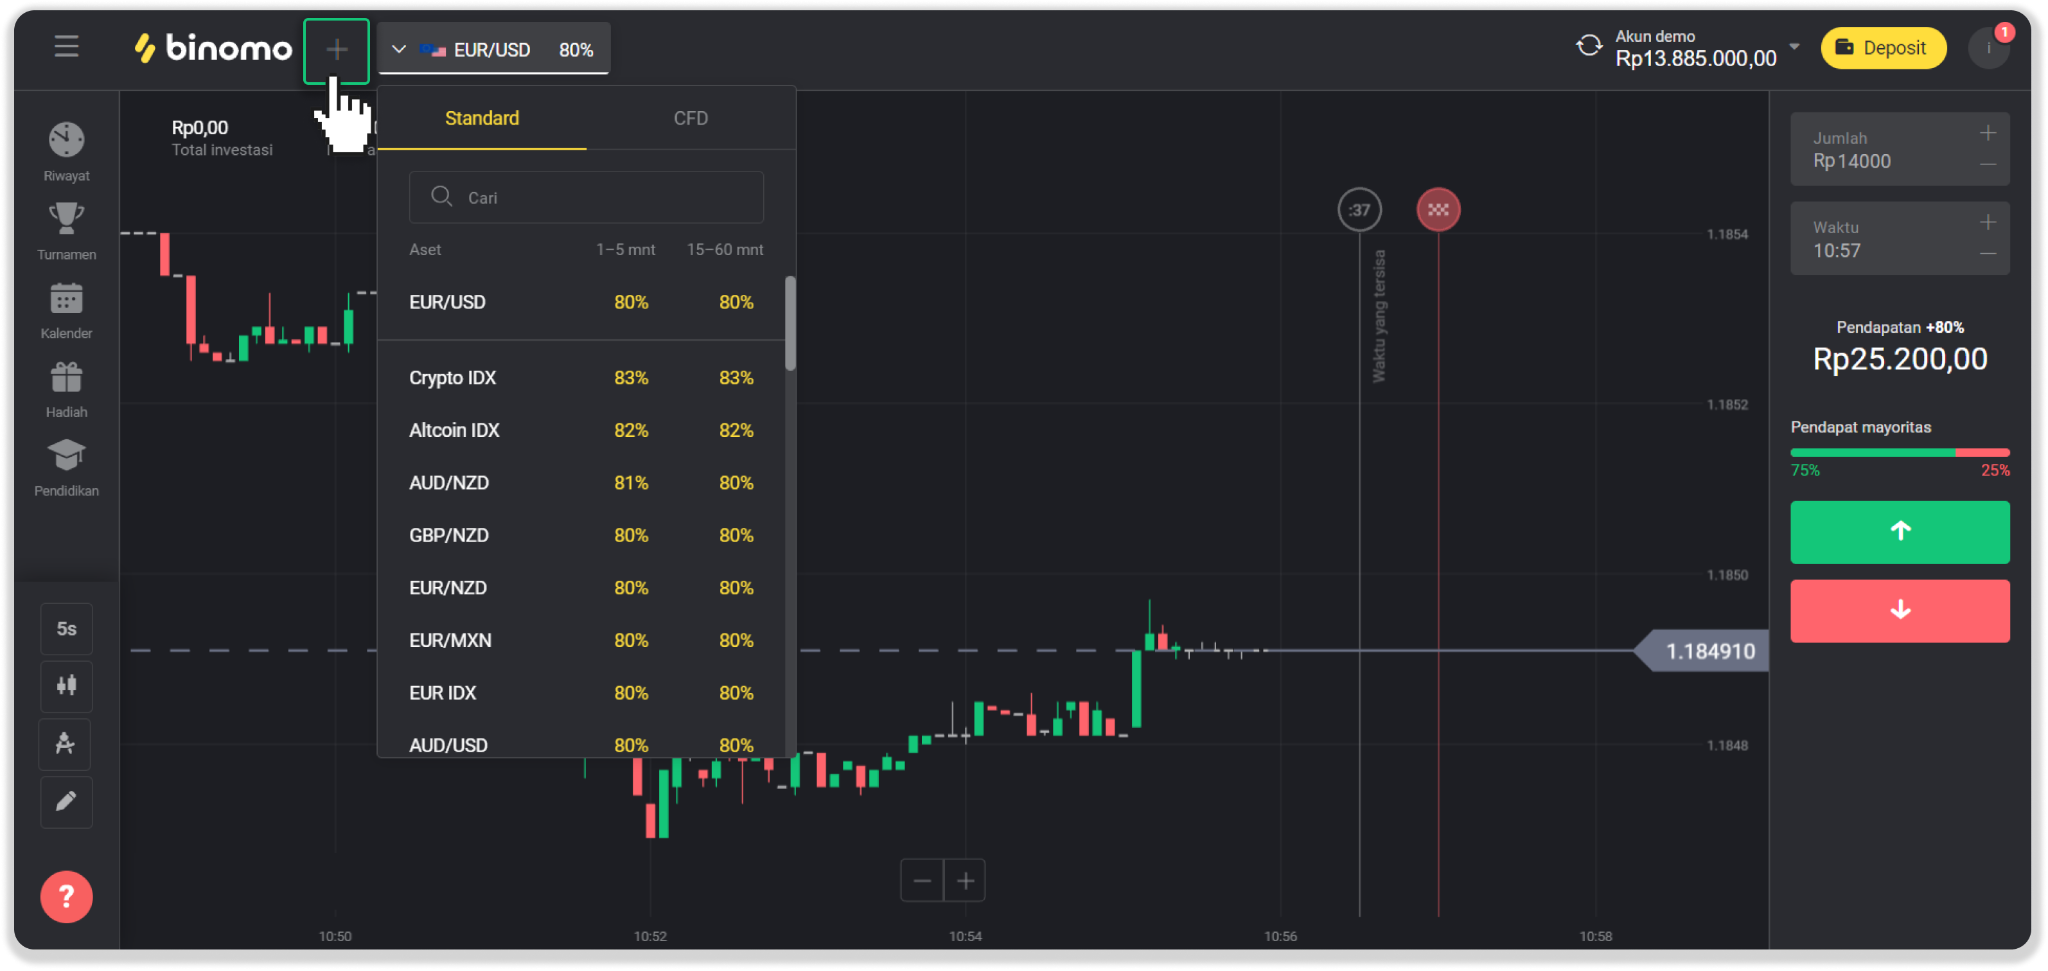This screenshot has height=971, width=2048.
Task: Increase Waktu time with plus
Action: pos(1988,222)
